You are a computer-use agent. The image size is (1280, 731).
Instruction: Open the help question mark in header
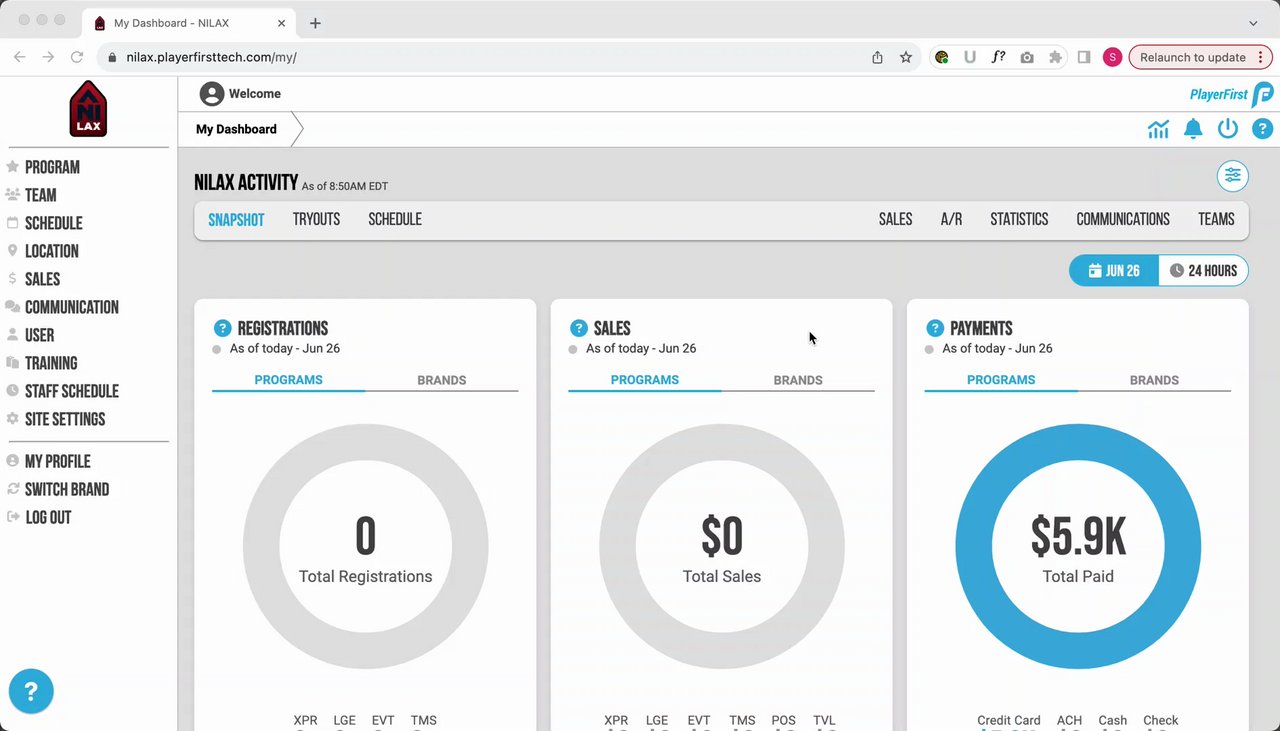(1262, 129)
